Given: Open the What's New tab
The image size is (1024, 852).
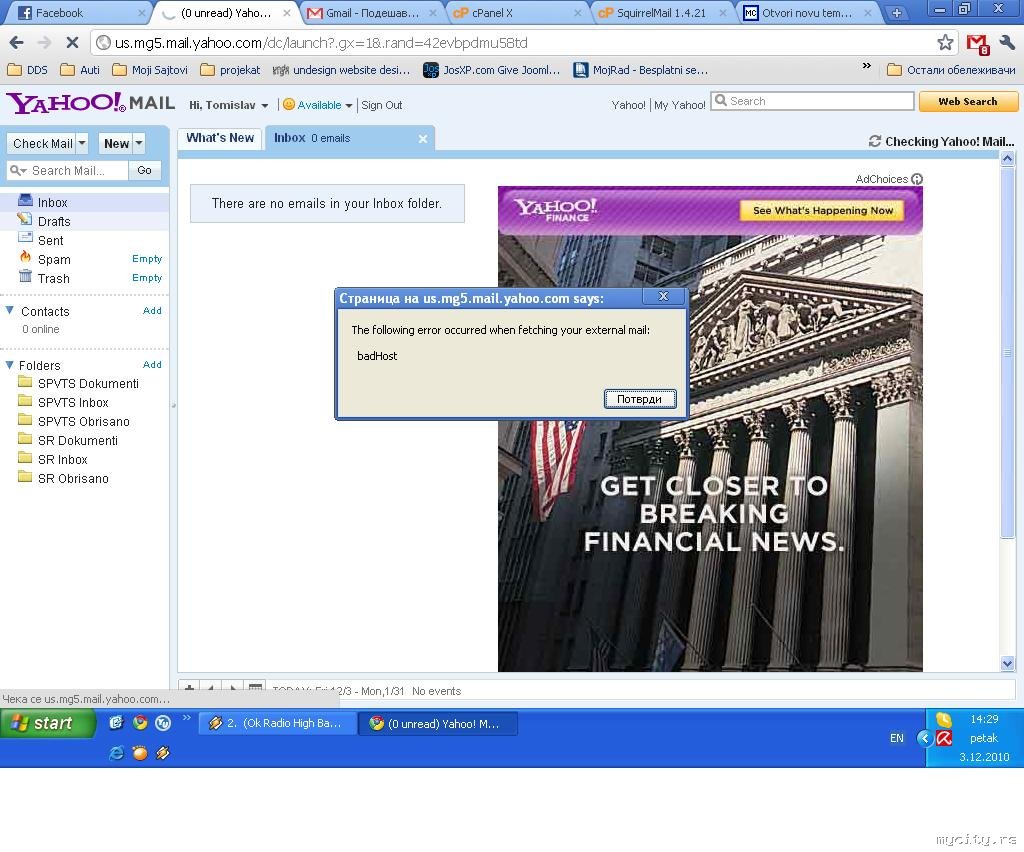Looking at the screenshot, I should 220,138.
